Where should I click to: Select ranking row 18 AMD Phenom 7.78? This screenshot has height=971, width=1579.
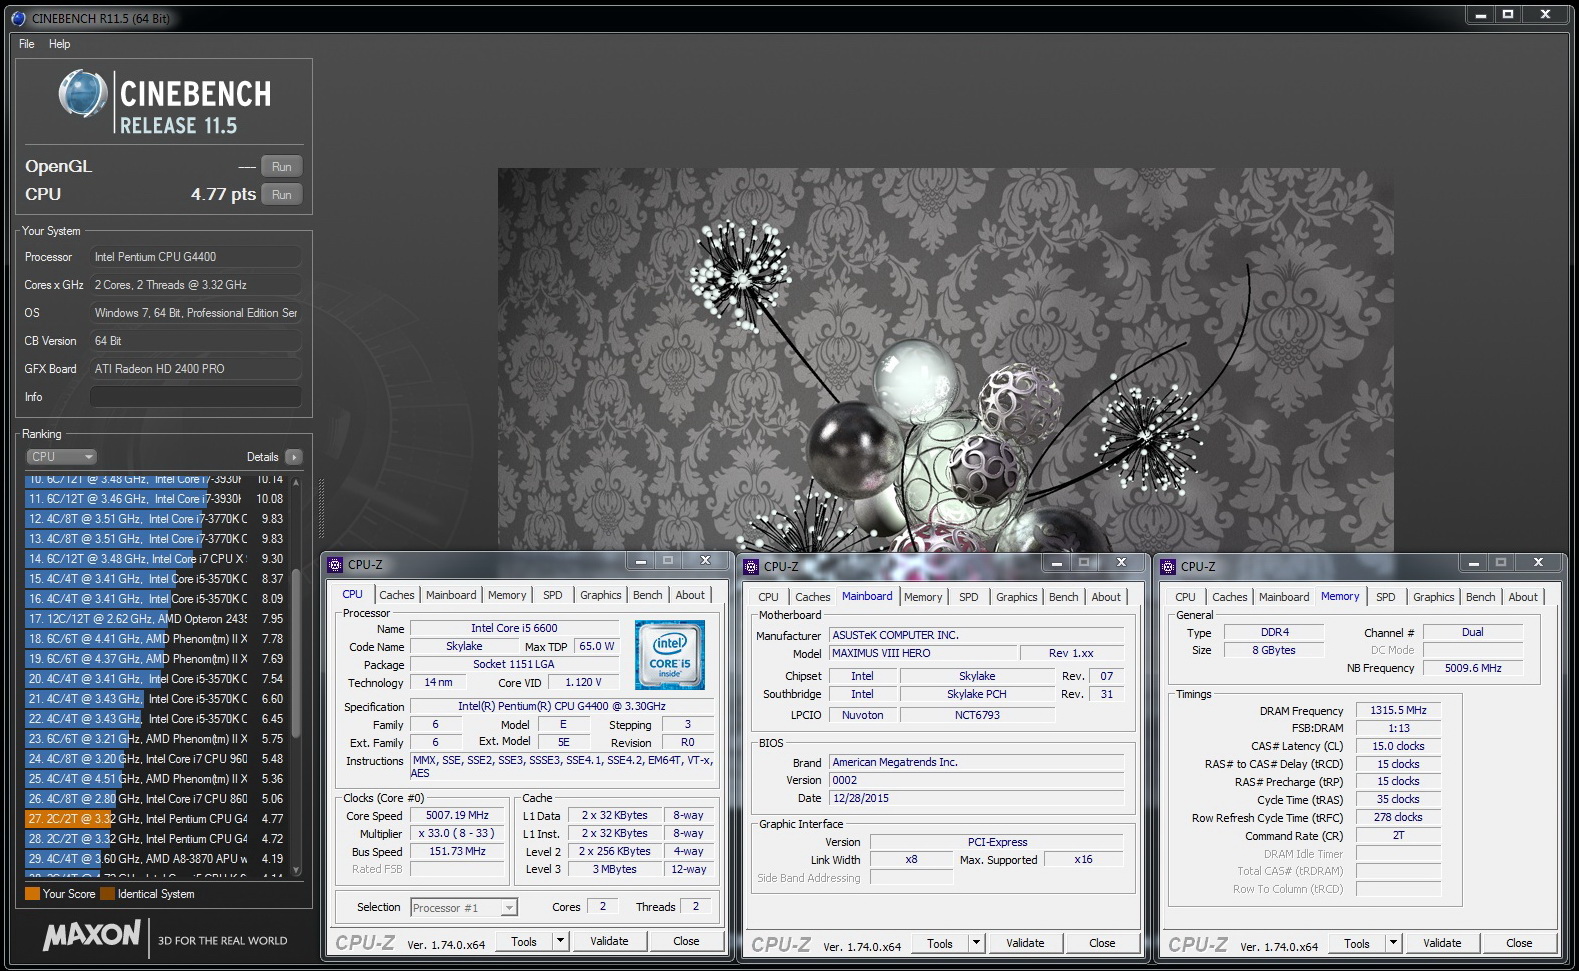click(155, 639)
